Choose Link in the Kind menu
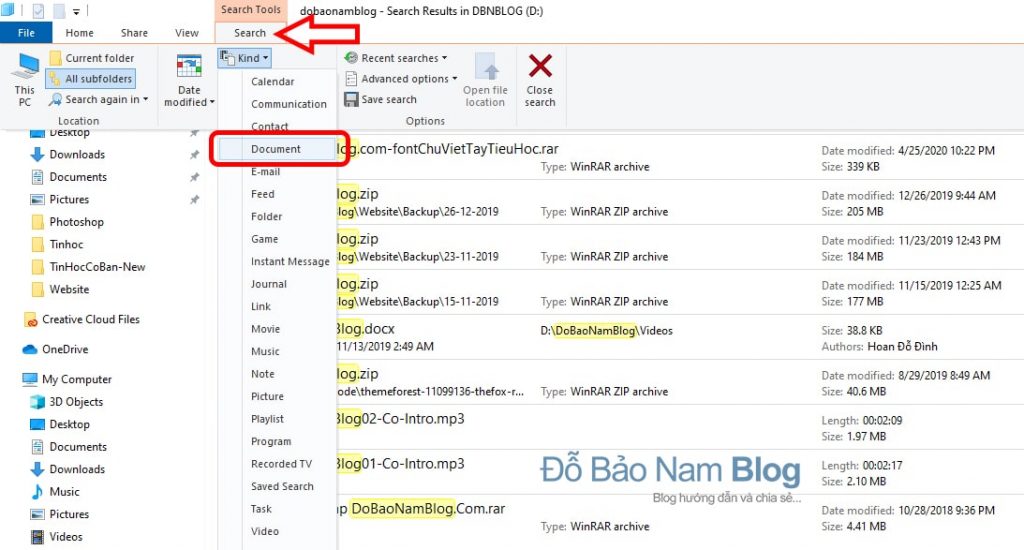 (278, 306)
